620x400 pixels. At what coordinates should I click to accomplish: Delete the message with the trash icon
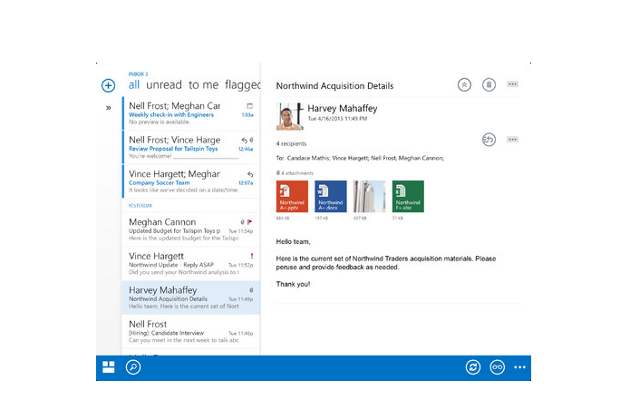489,85
